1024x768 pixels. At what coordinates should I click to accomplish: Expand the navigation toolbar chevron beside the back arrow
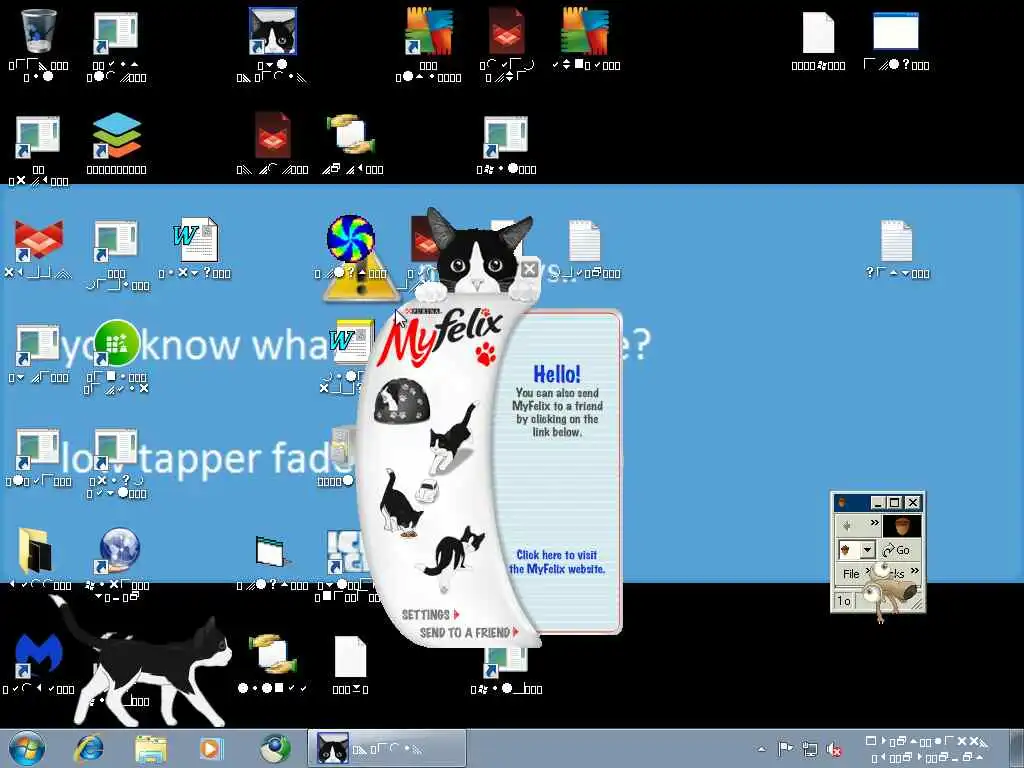coord(874,523)
